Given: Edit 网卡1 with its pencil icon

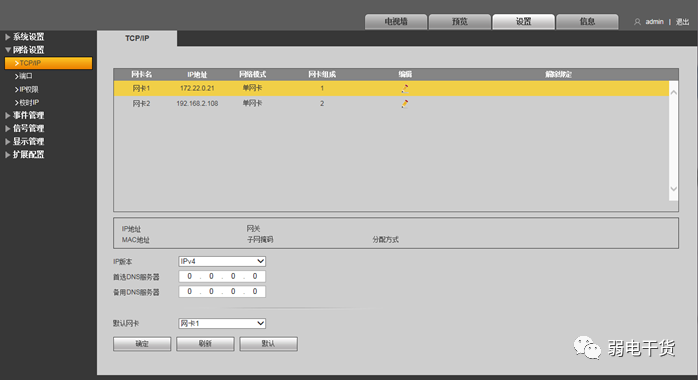Looking at the screenshot, I should (x=405, y=89).
